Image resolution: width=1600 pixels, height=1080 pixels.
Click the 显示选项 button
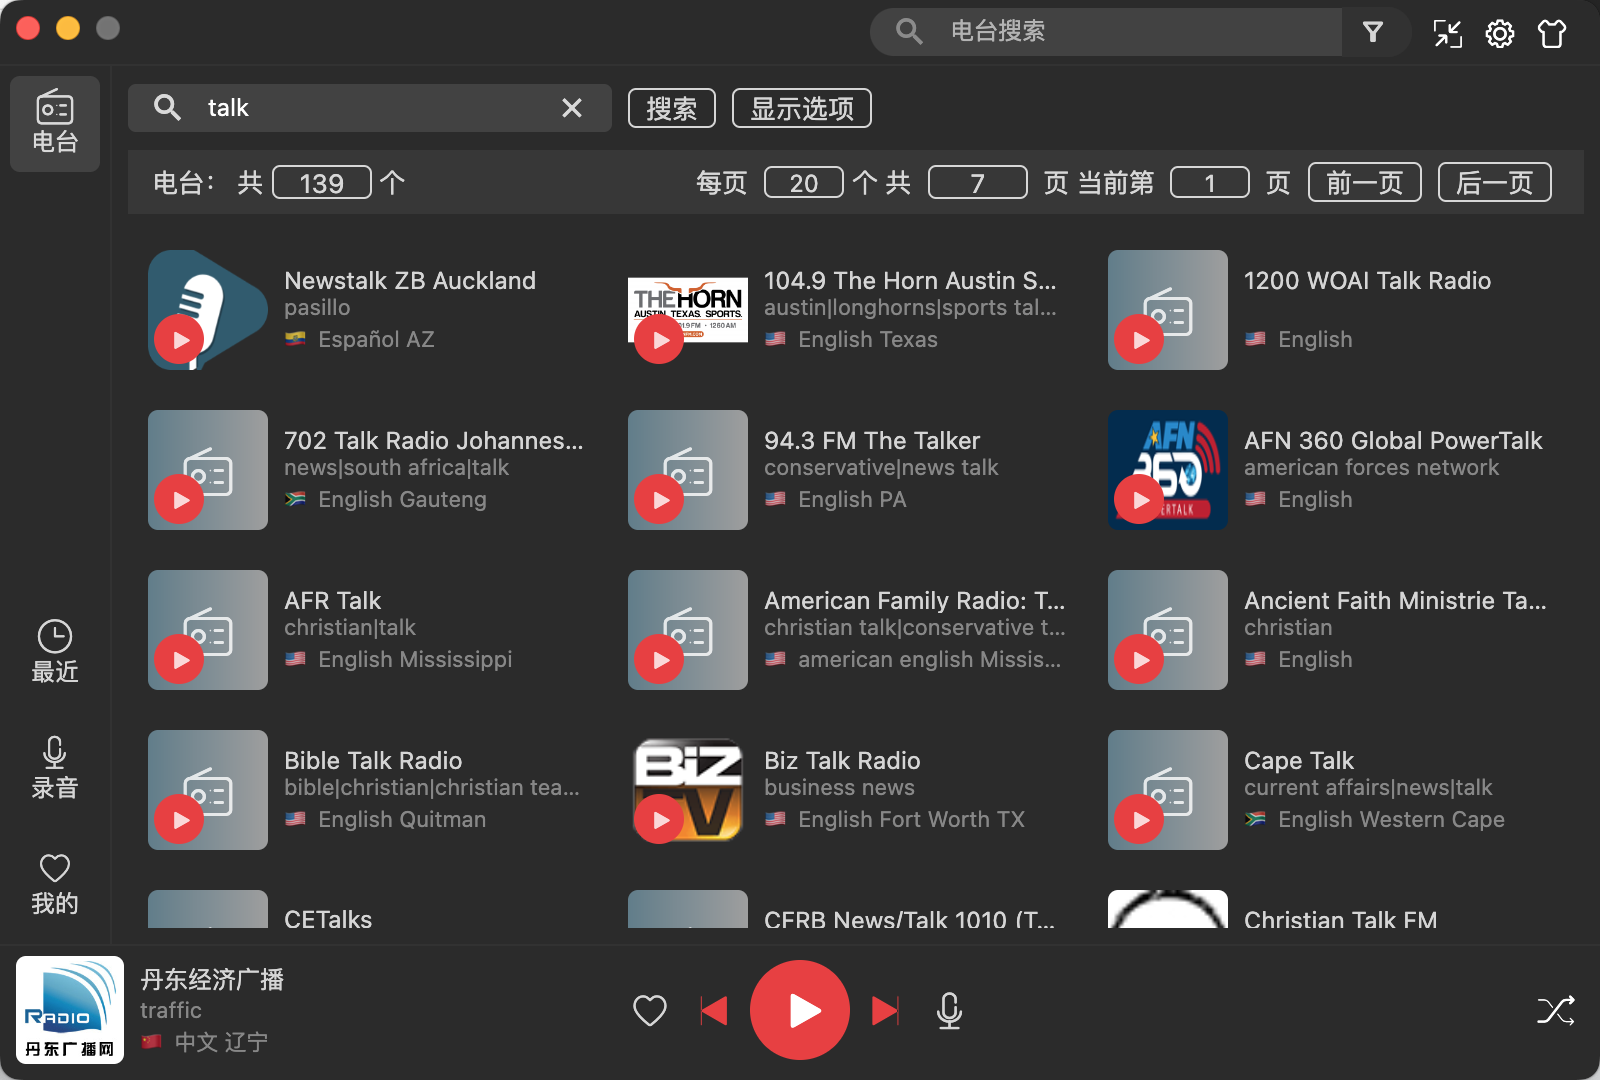[x=802, y=108]
